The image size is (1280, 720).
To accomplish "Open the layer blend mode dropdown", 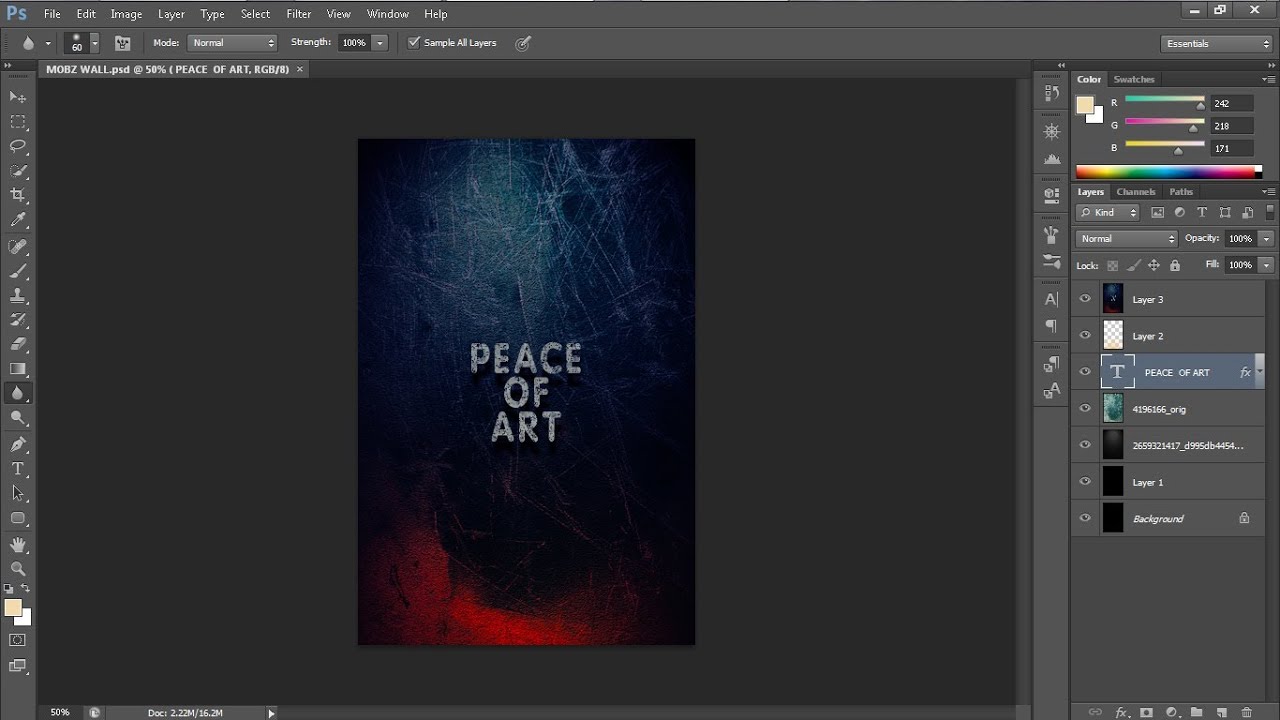I will (x=1127, y=239).
